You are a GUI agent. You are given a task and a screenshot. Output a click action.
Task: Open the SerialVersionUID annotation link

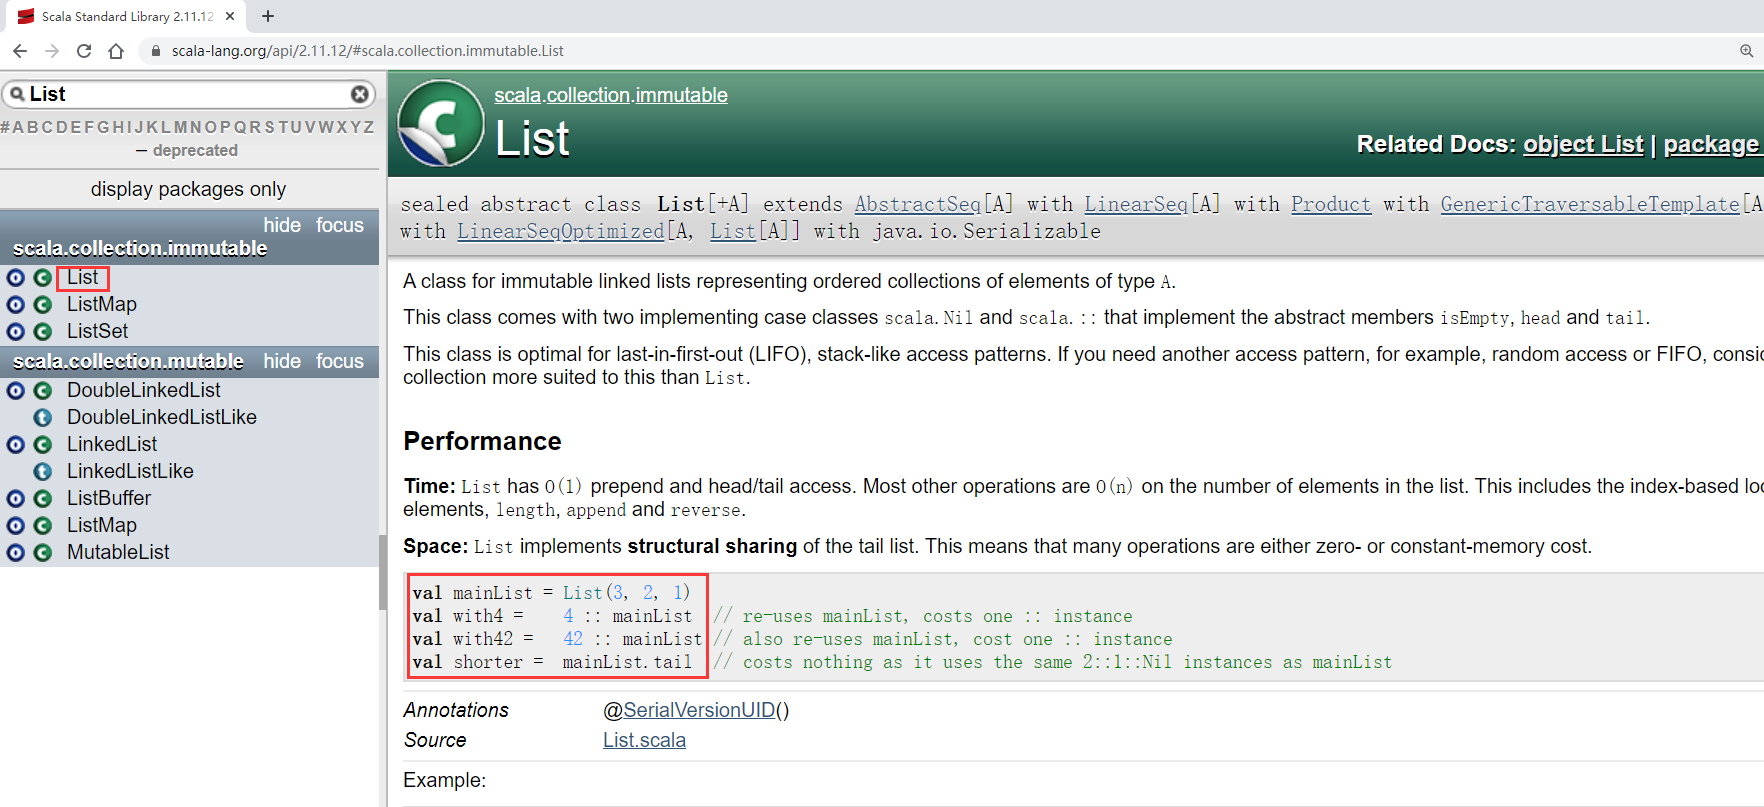pos(699,710)
